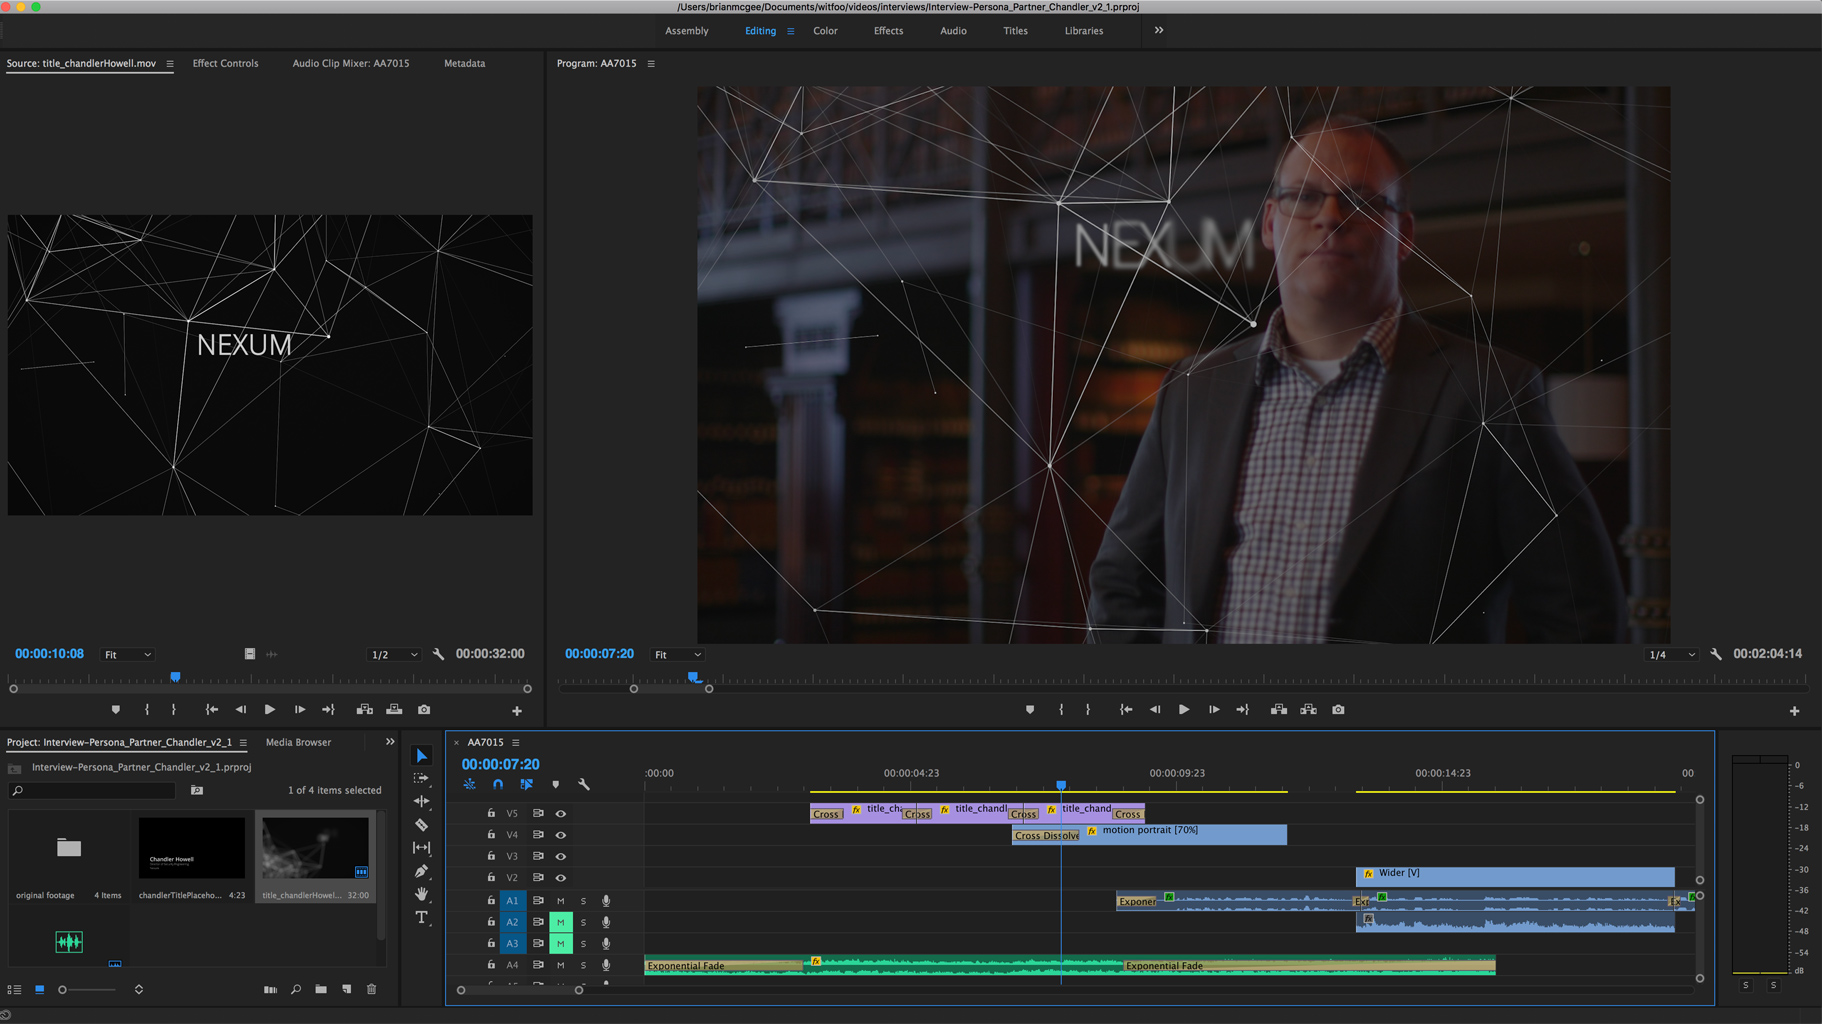Delete selected project item trash icon
1822x1024 pixels.
pos(372,990)
